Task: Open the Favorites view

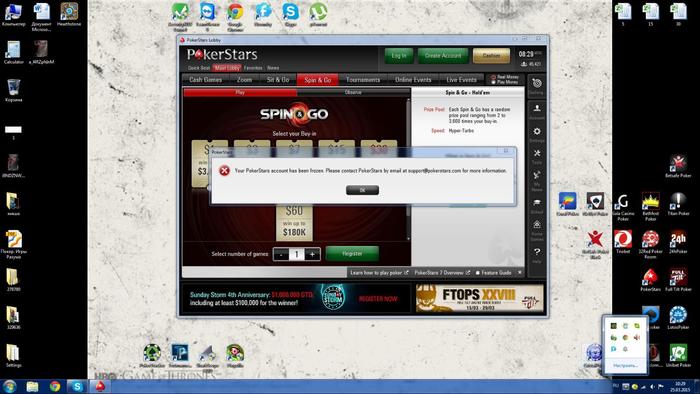Action: 253,68
